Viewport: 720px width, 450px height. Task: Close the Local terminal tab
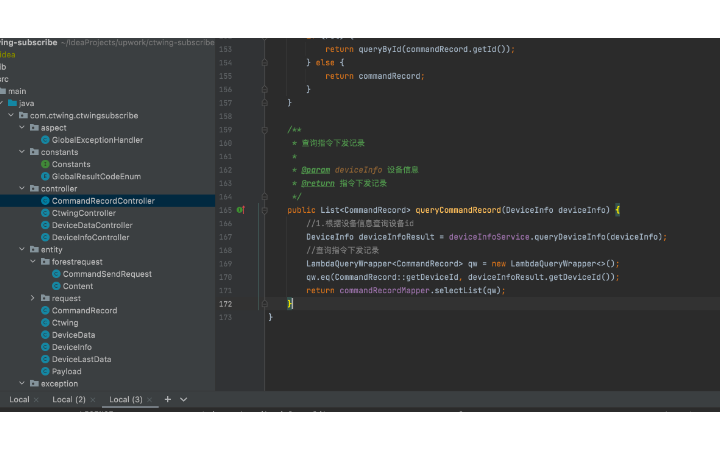coord(36,400)
